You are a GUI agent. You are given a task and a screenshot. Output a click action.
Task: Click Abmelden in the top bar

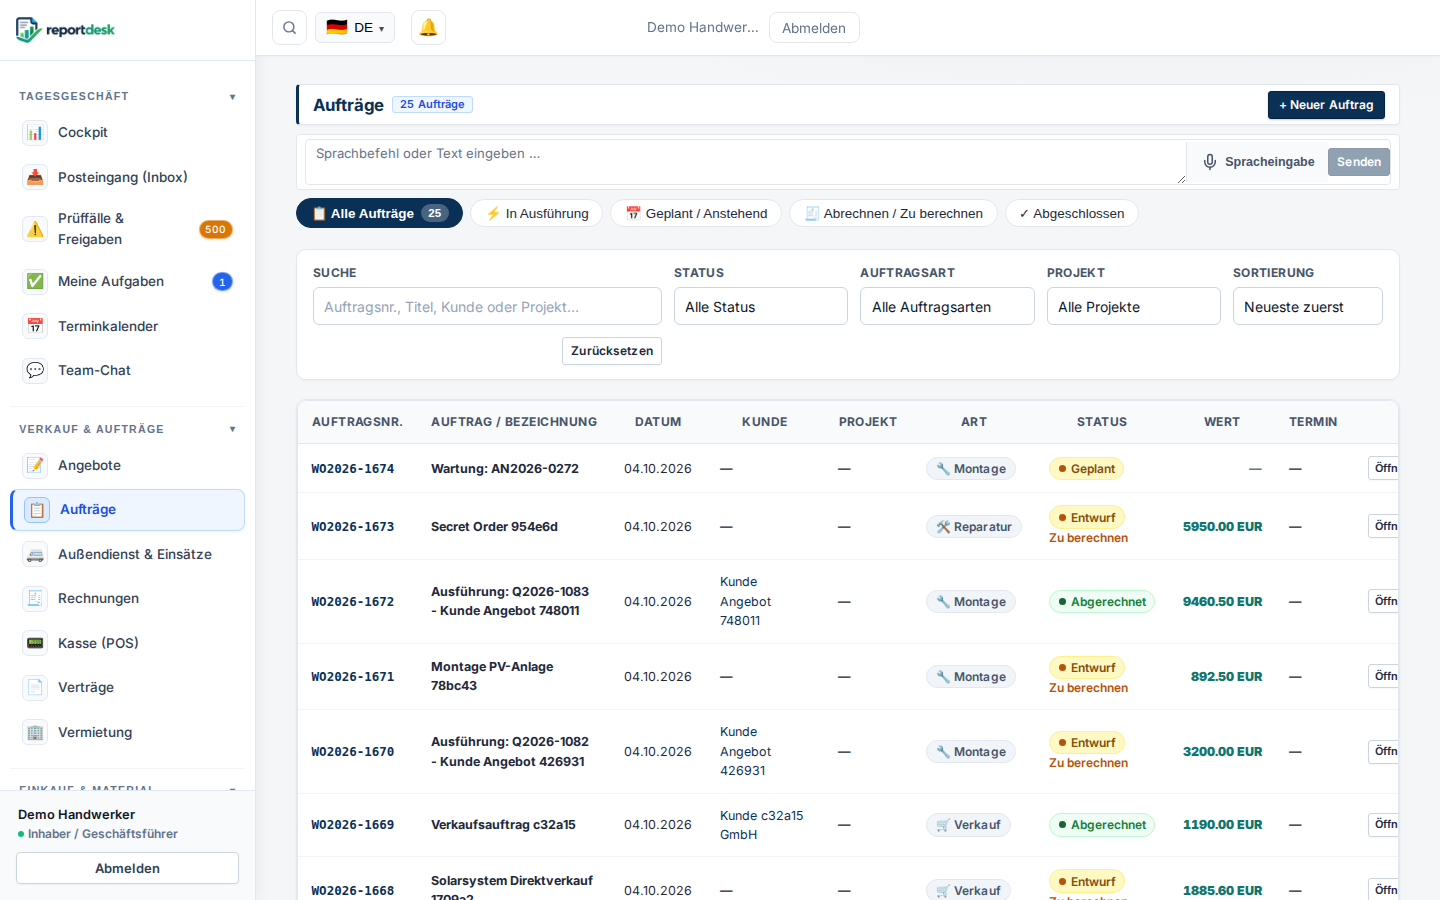pyautogui.click(x=814, y=28)
